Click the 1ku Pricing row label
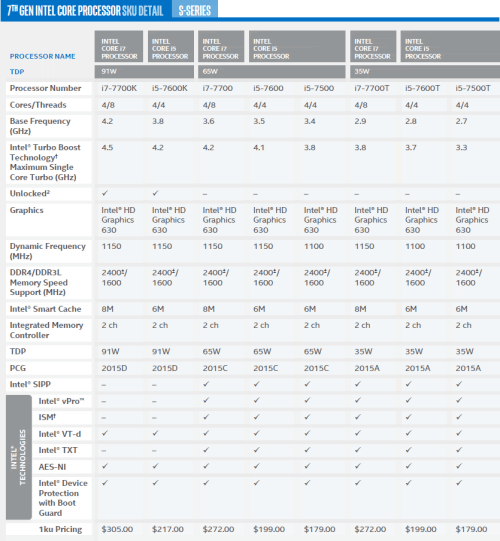500x541 pixels. [x=60, y=529]
